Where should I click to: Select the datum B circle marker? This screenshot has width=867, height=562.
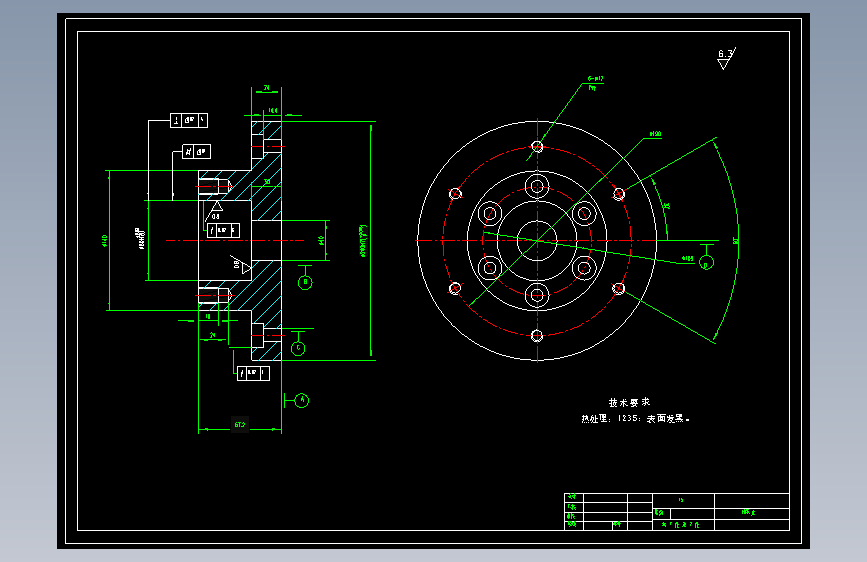[x=305, y=282]
